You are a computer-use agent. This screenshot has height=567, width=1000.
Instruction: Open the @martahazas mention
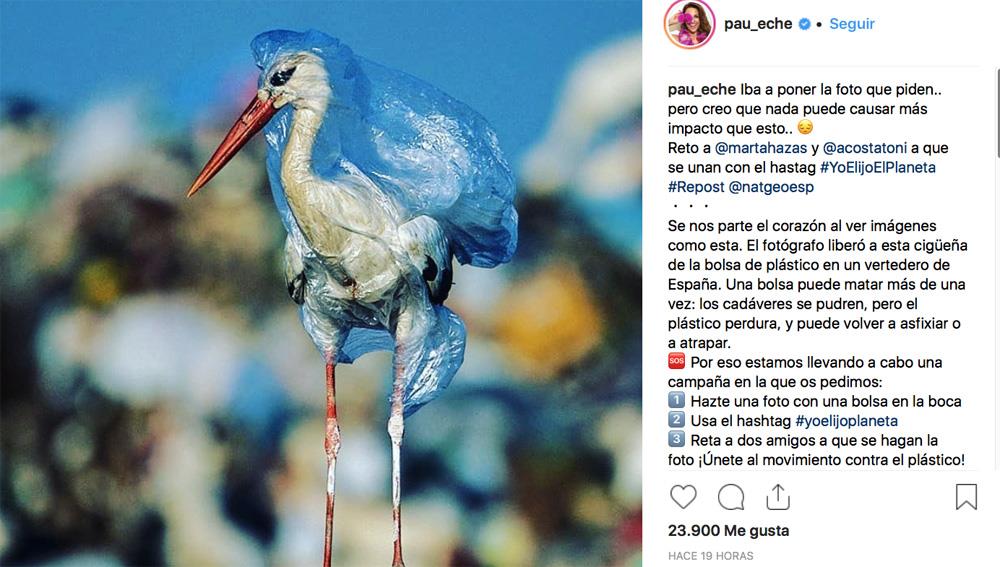[761, 148]
